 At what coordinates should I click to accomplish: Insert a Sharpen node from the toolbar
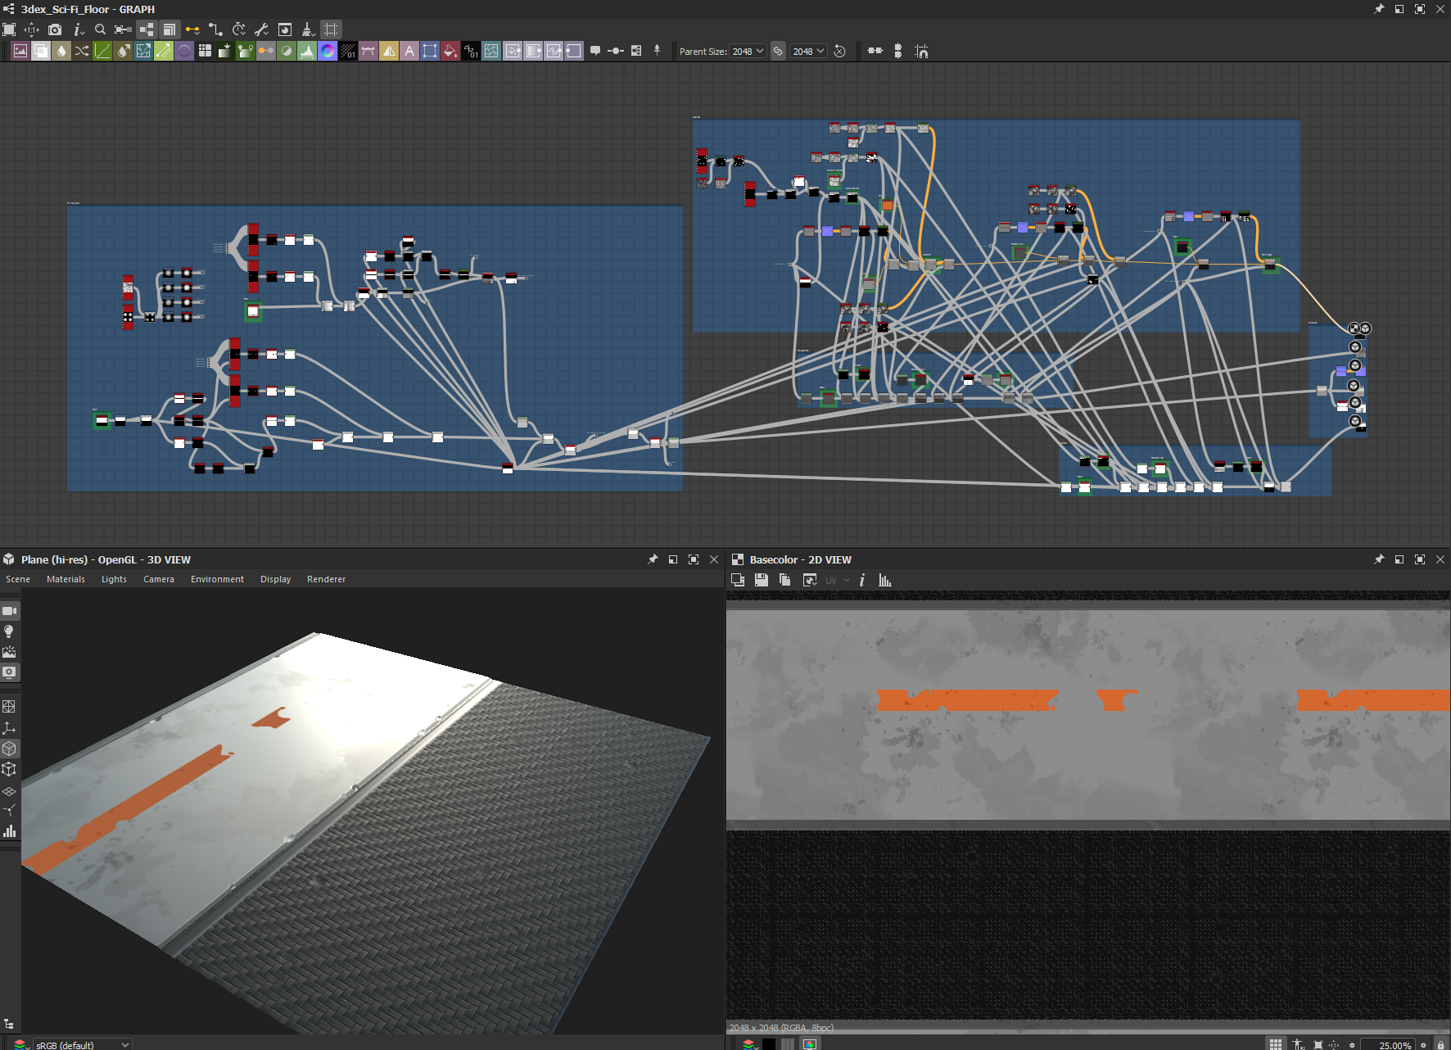[389, 51]
